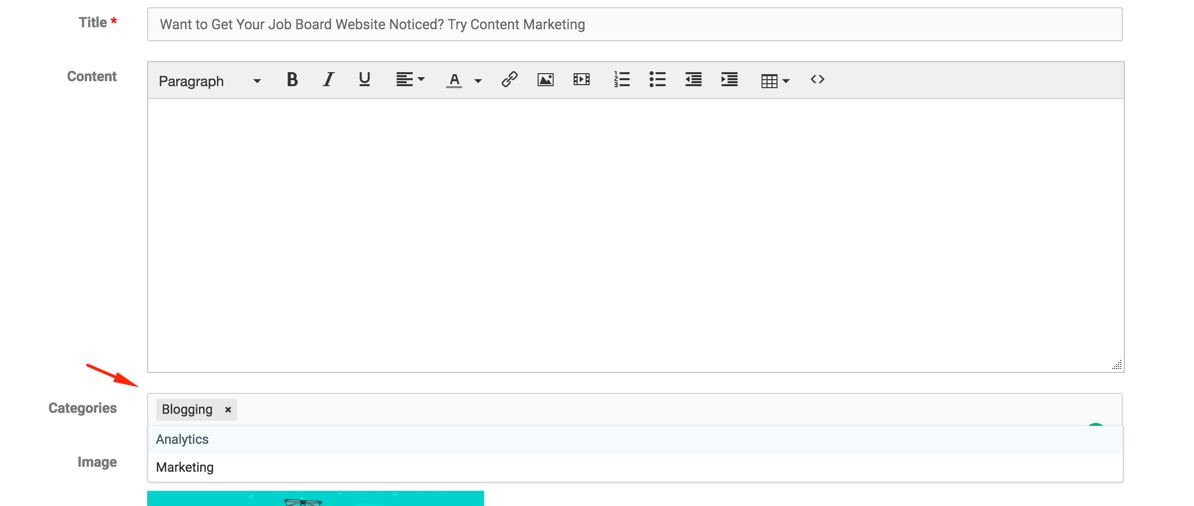Open the Paragraph format dropdown

(209, 81)
